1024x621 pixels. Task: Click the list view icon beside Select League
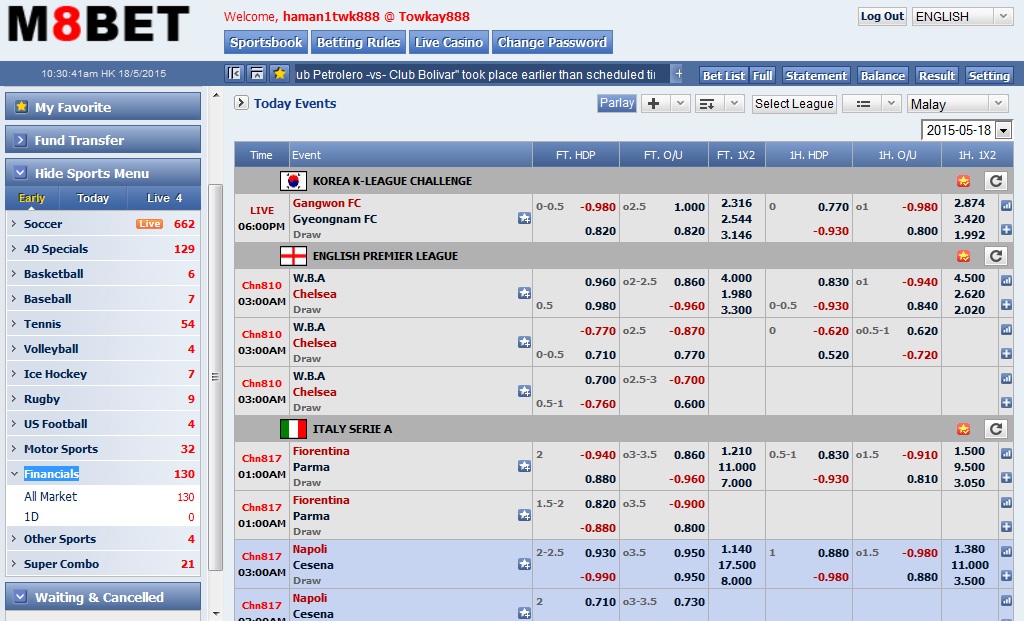[863, 103]
